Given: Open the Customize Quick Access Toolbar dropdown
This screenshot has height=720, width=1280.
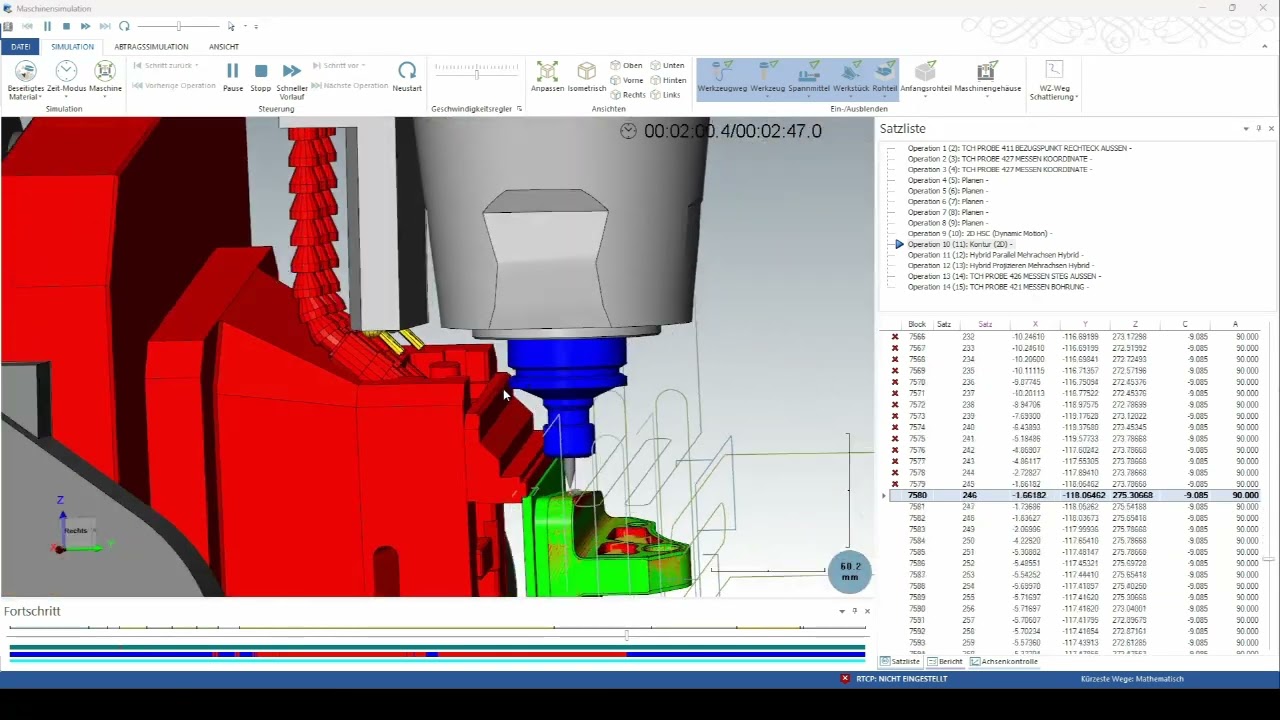Looking at the screenshot, I should pos(255,26).
